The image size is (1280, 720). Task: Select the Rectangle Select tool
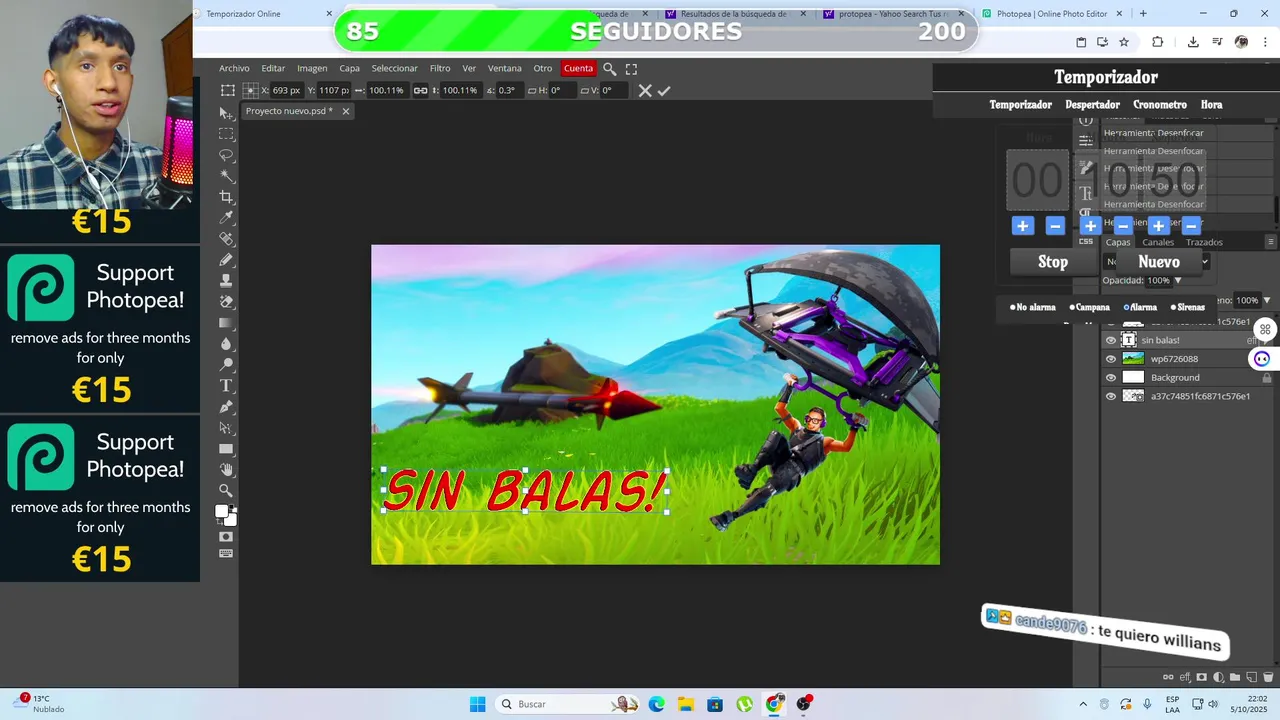tap(227, 134)
